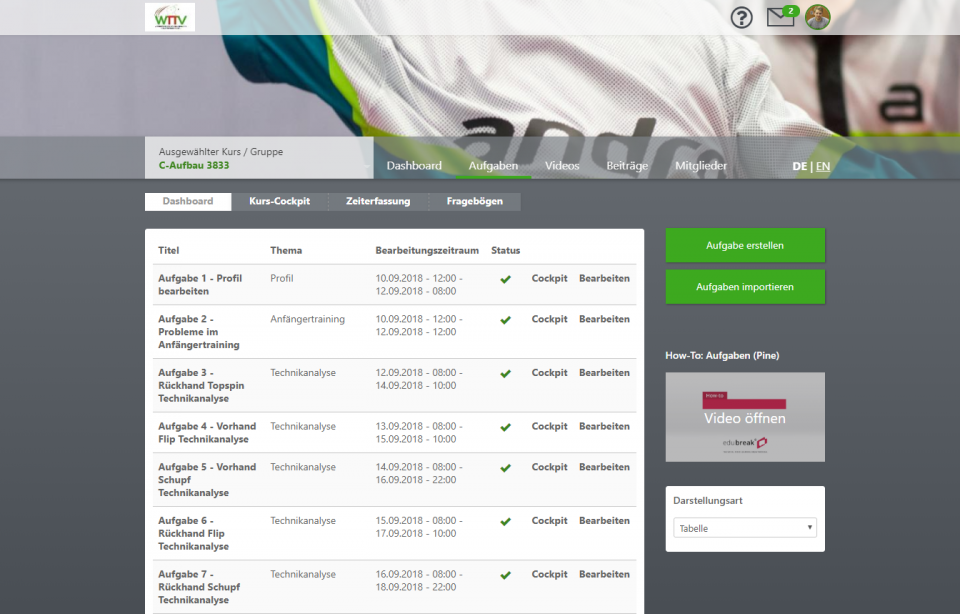Viewport: 960px width, 614px height.
Task: Open the How-To Video öffnen thumbnail
Action: (745, 417)
